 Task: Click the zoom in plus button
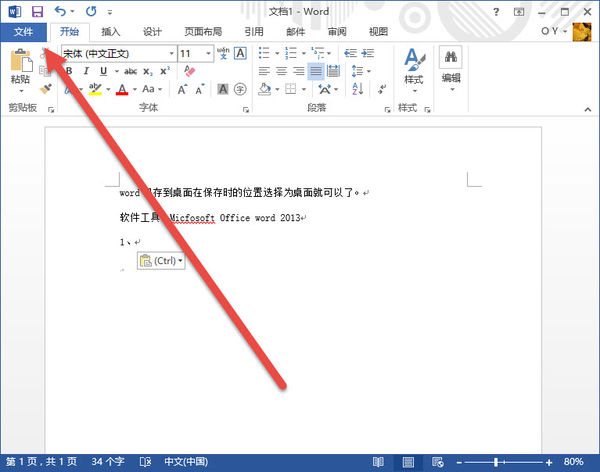pyautogui.click(x=549, y=462)
